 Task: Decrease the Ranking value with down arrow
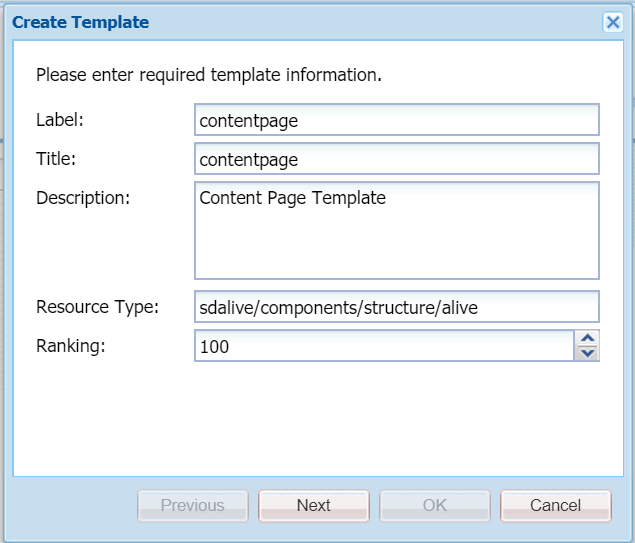click(x=588, y=353)
